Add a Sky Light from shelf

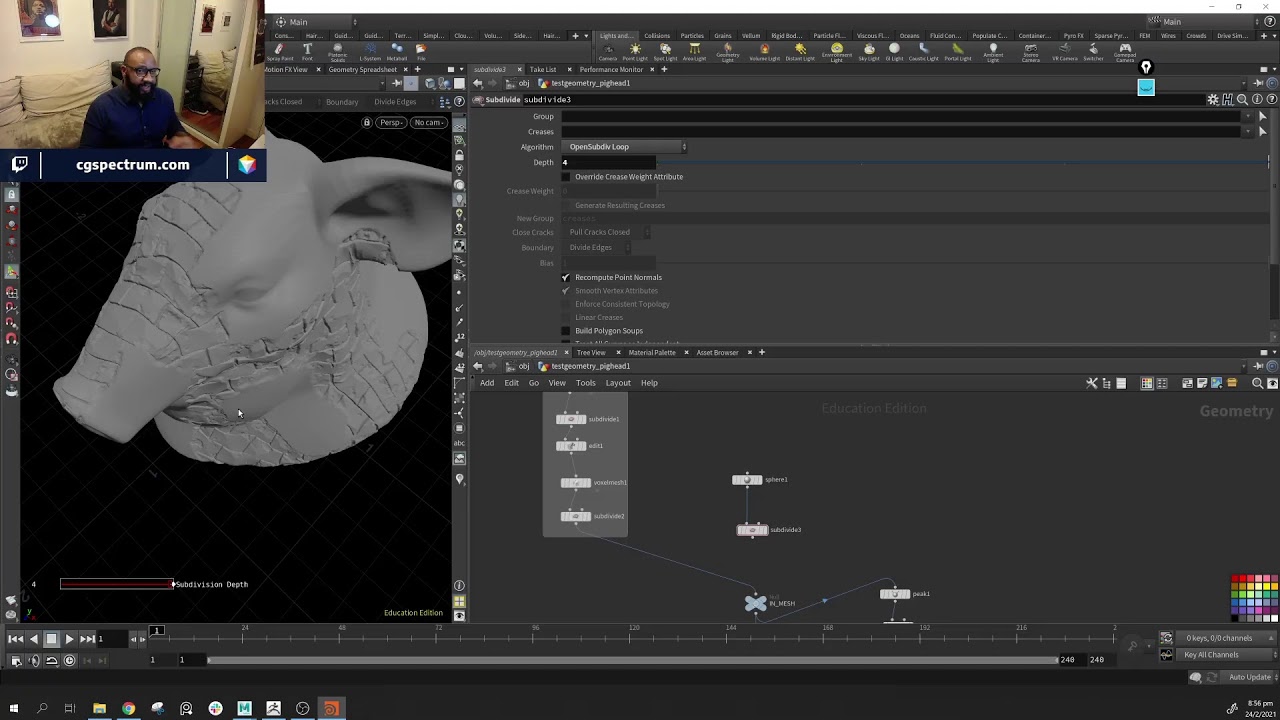869,52
